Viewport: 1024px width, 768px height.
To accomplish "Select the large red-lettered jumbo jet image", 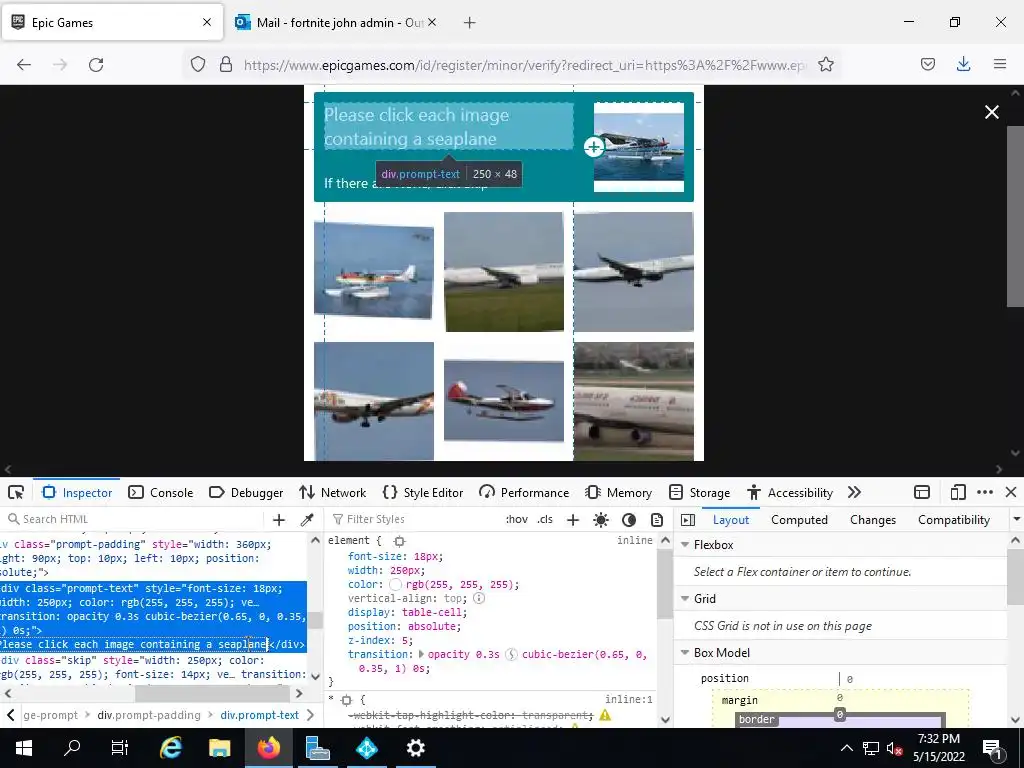I will 633,401.
